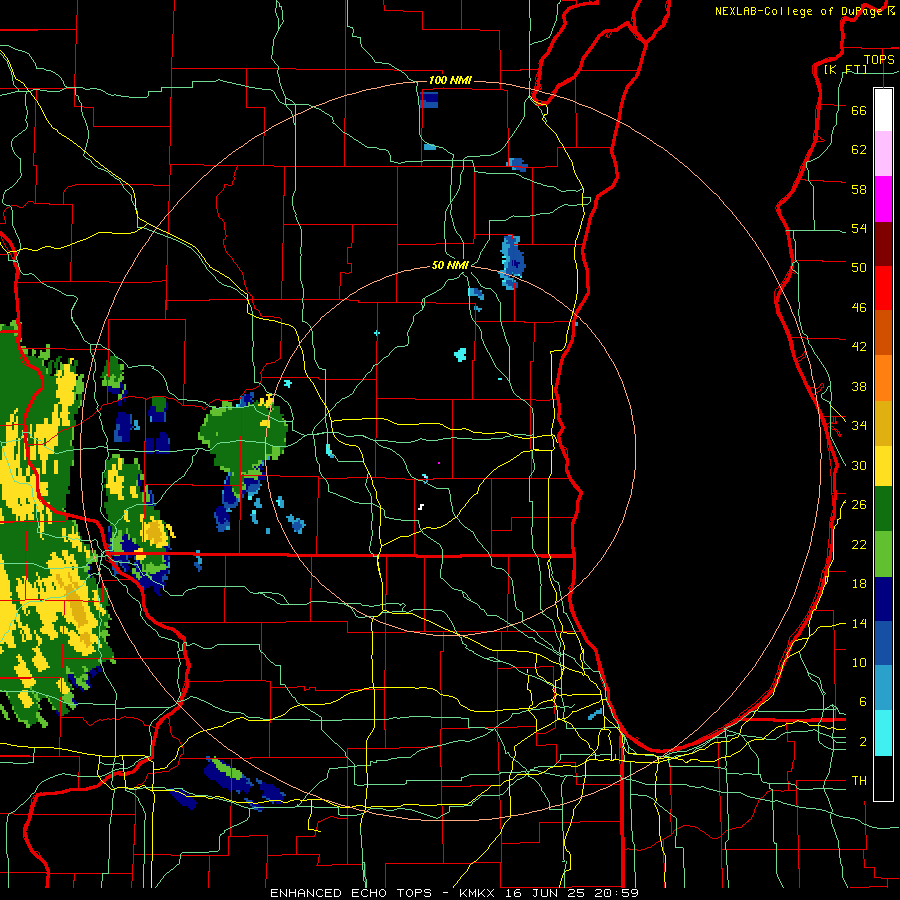
Task: Click the 'ENHANCED ECHO TOPS' product title
Action: point(351,893)
